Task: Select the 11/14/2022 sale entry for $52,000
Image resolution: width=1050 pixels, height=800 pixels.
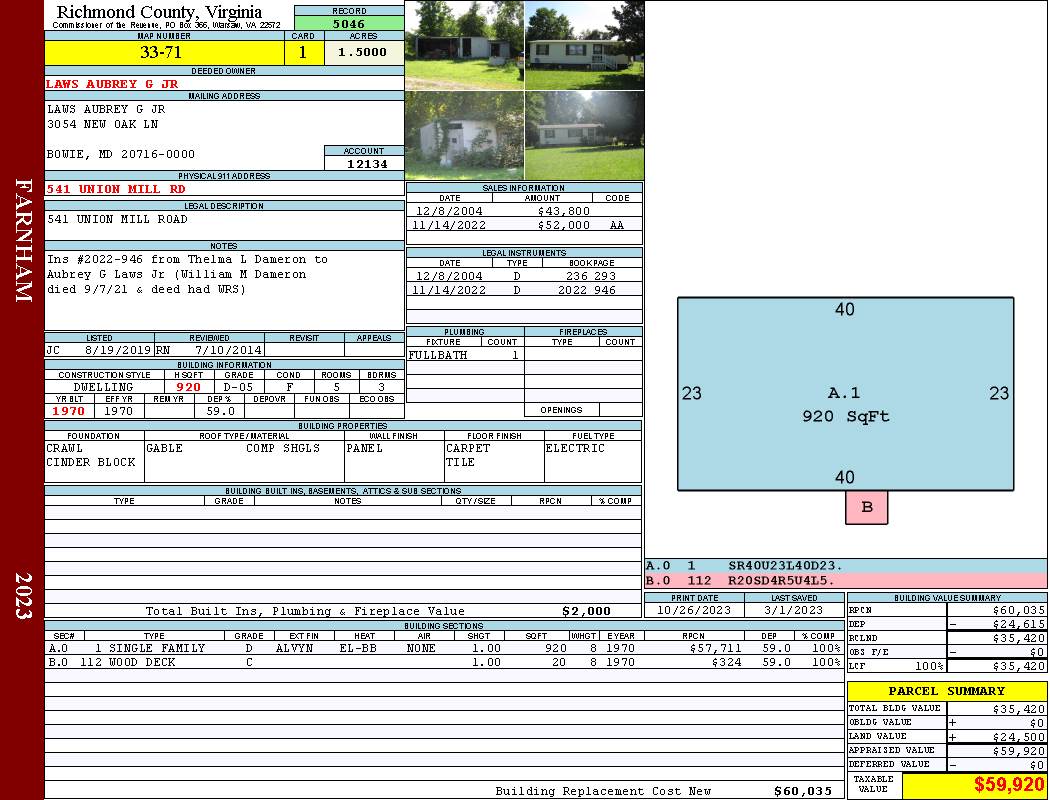Action: coord(524,226)
